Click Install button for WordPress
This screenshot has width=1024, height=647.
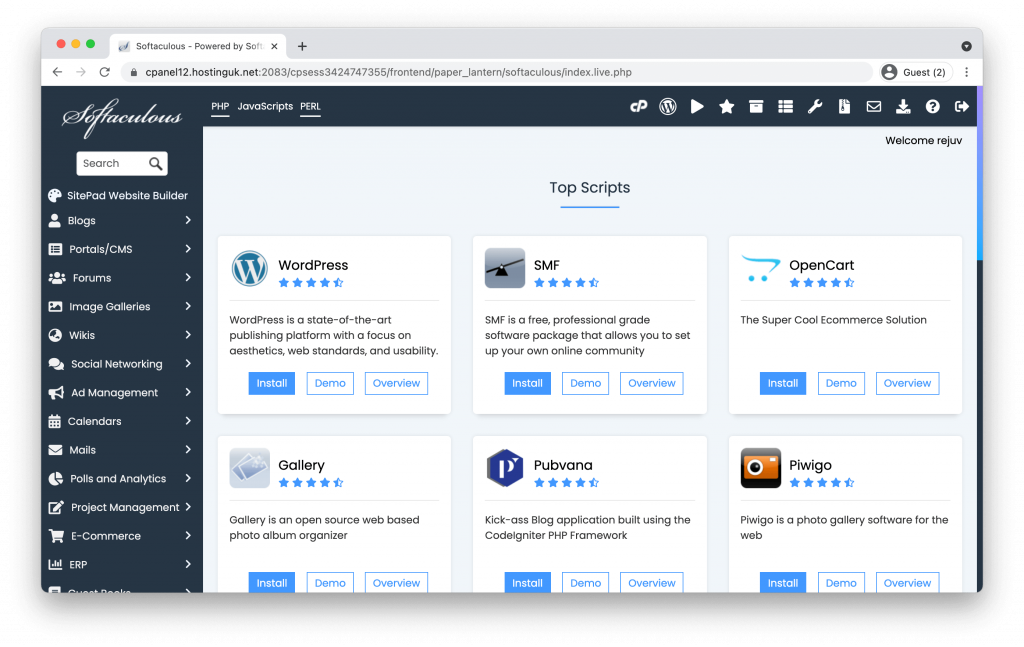point(272,383)
